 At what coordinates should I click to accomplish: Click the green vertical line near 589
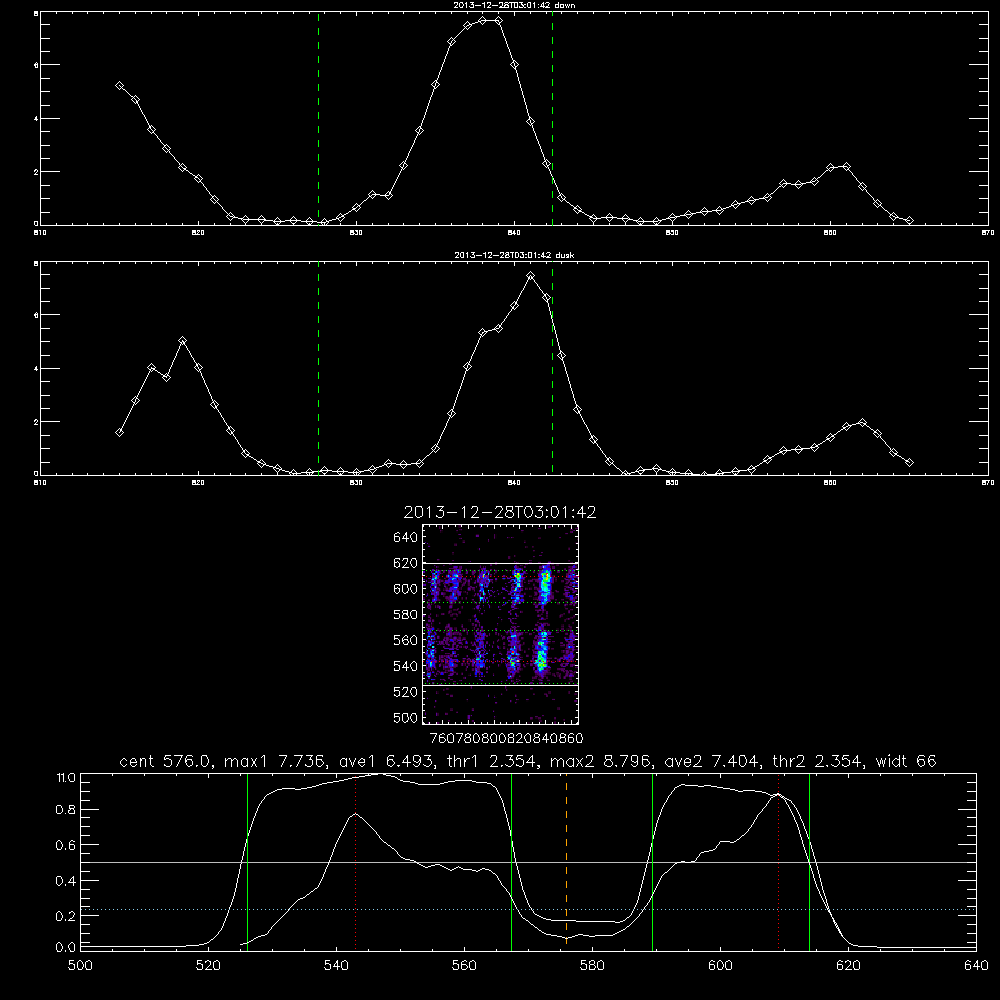tap(652, 861)
